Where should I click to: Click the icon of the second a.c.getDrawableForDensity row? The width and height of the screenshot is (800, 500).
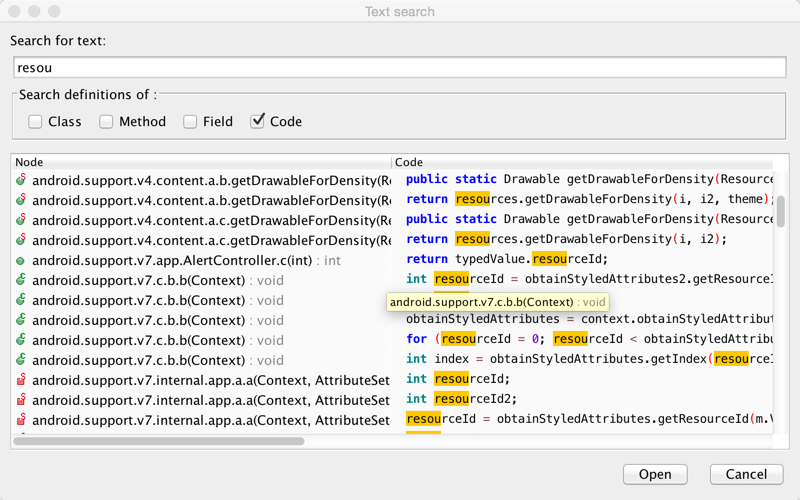coord(21,240)
